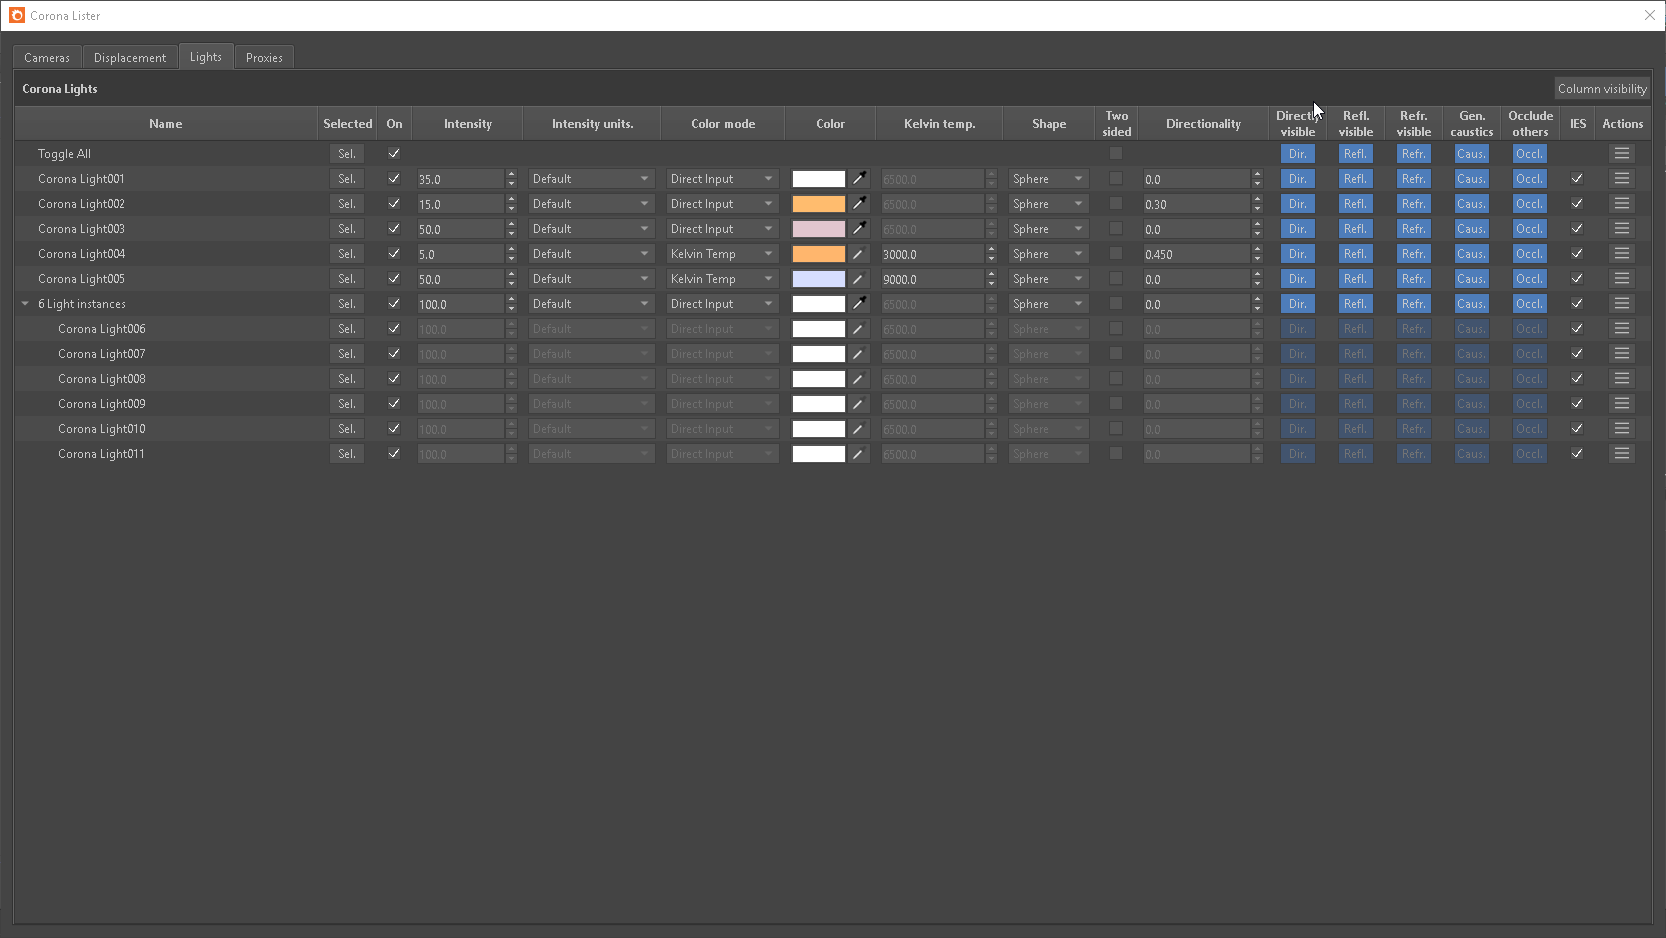Open Intensity units dropdown for 6 Light instances
The height and width of the screenshot is (938, 1666).
[x=591, y=304]
